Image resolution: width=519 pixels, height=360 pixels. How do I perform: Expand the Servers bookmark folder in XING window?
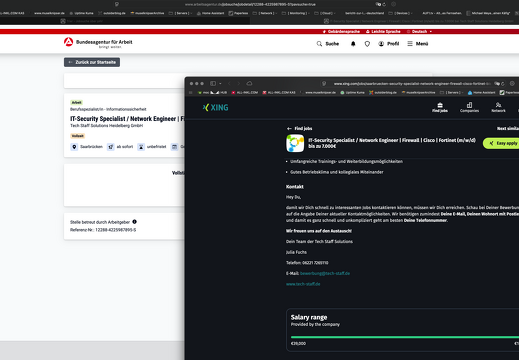[x=451, y=93]
